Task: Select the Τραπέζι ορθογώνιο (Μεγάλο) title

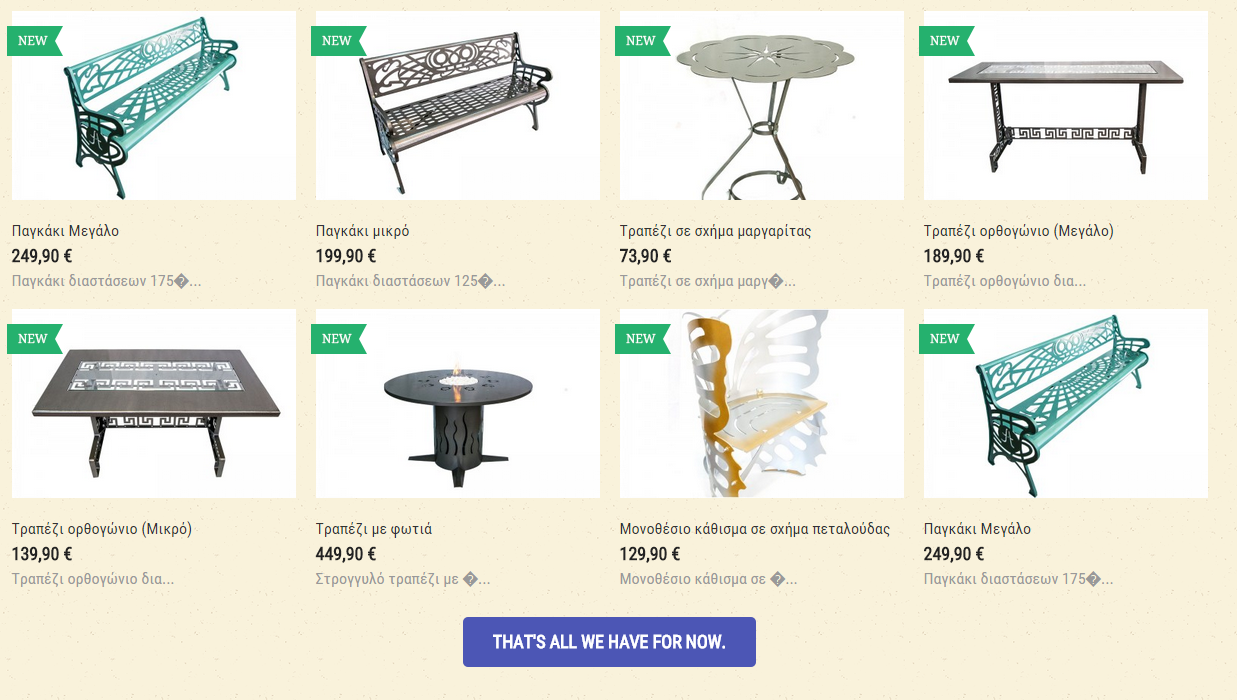Action: (x=1018, y=231)
